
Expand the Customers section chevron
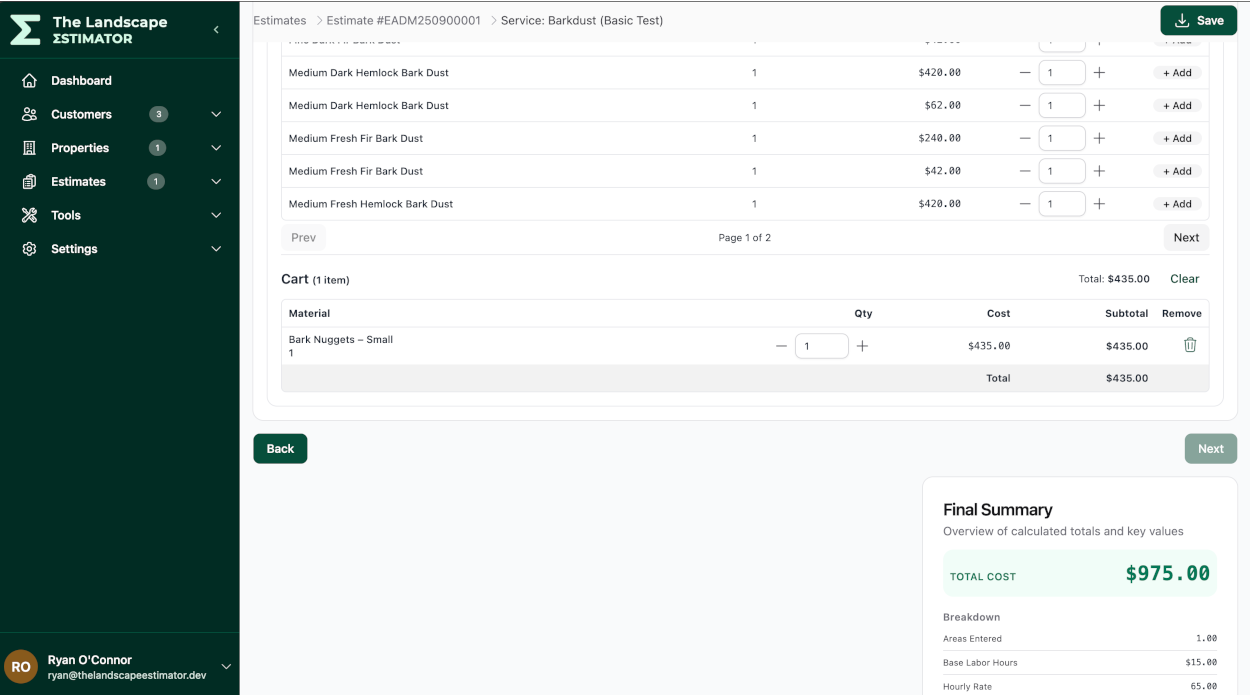(216, 114)
